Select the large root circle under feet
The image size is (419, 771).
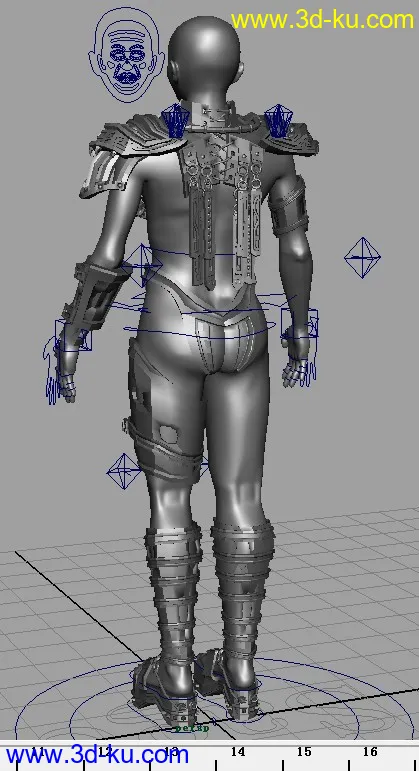(x=214, y=703)
